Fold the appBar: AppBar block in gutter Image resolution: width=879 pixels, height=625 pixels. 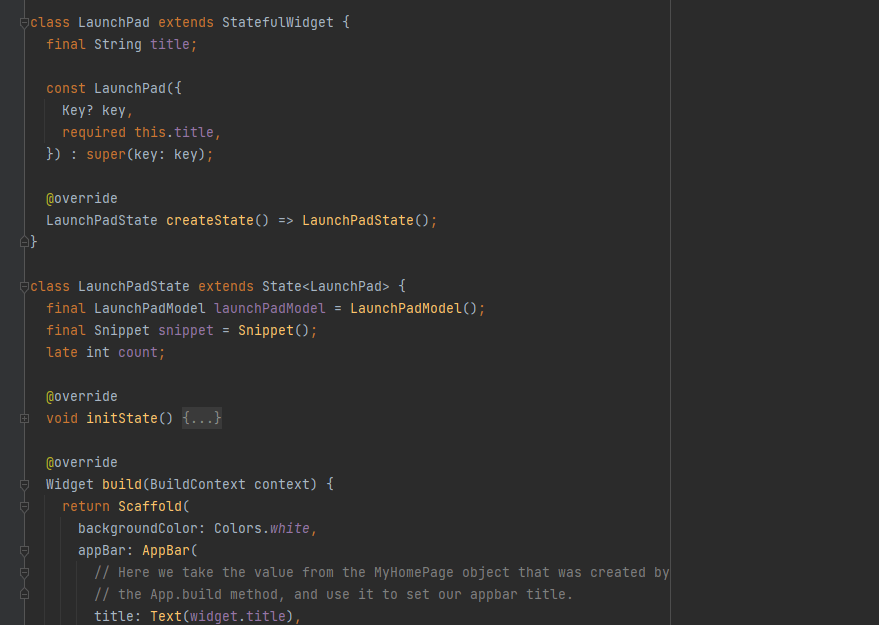[24, 550]
